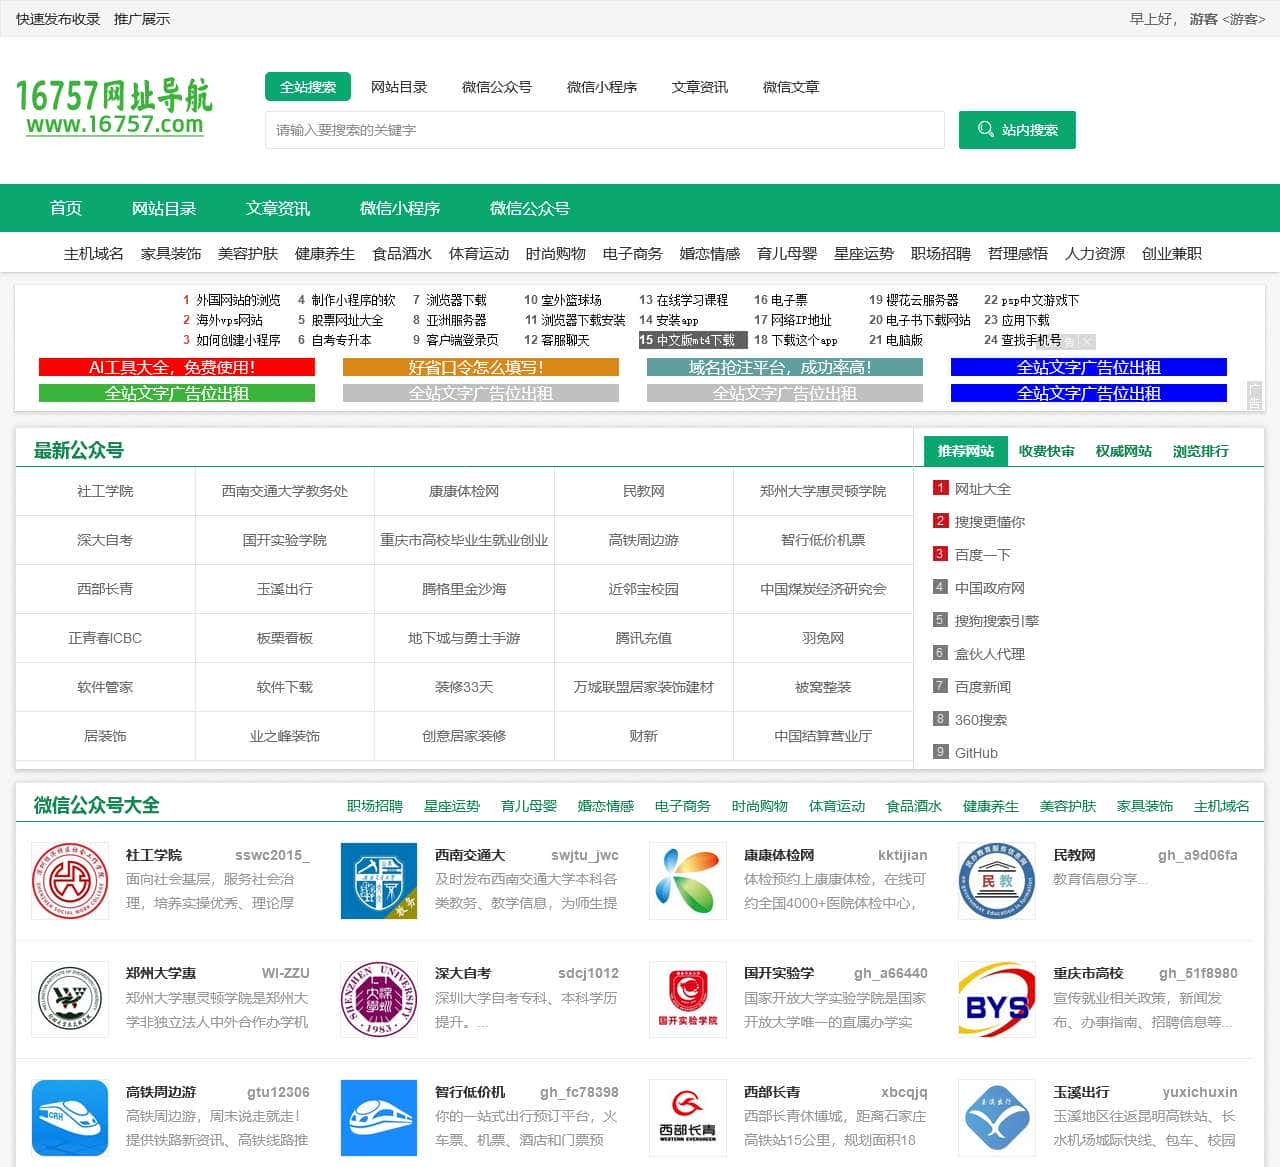Click the keyword search input field
The height and width of the screenshot is (1167, 1280).
coord(604,130)
